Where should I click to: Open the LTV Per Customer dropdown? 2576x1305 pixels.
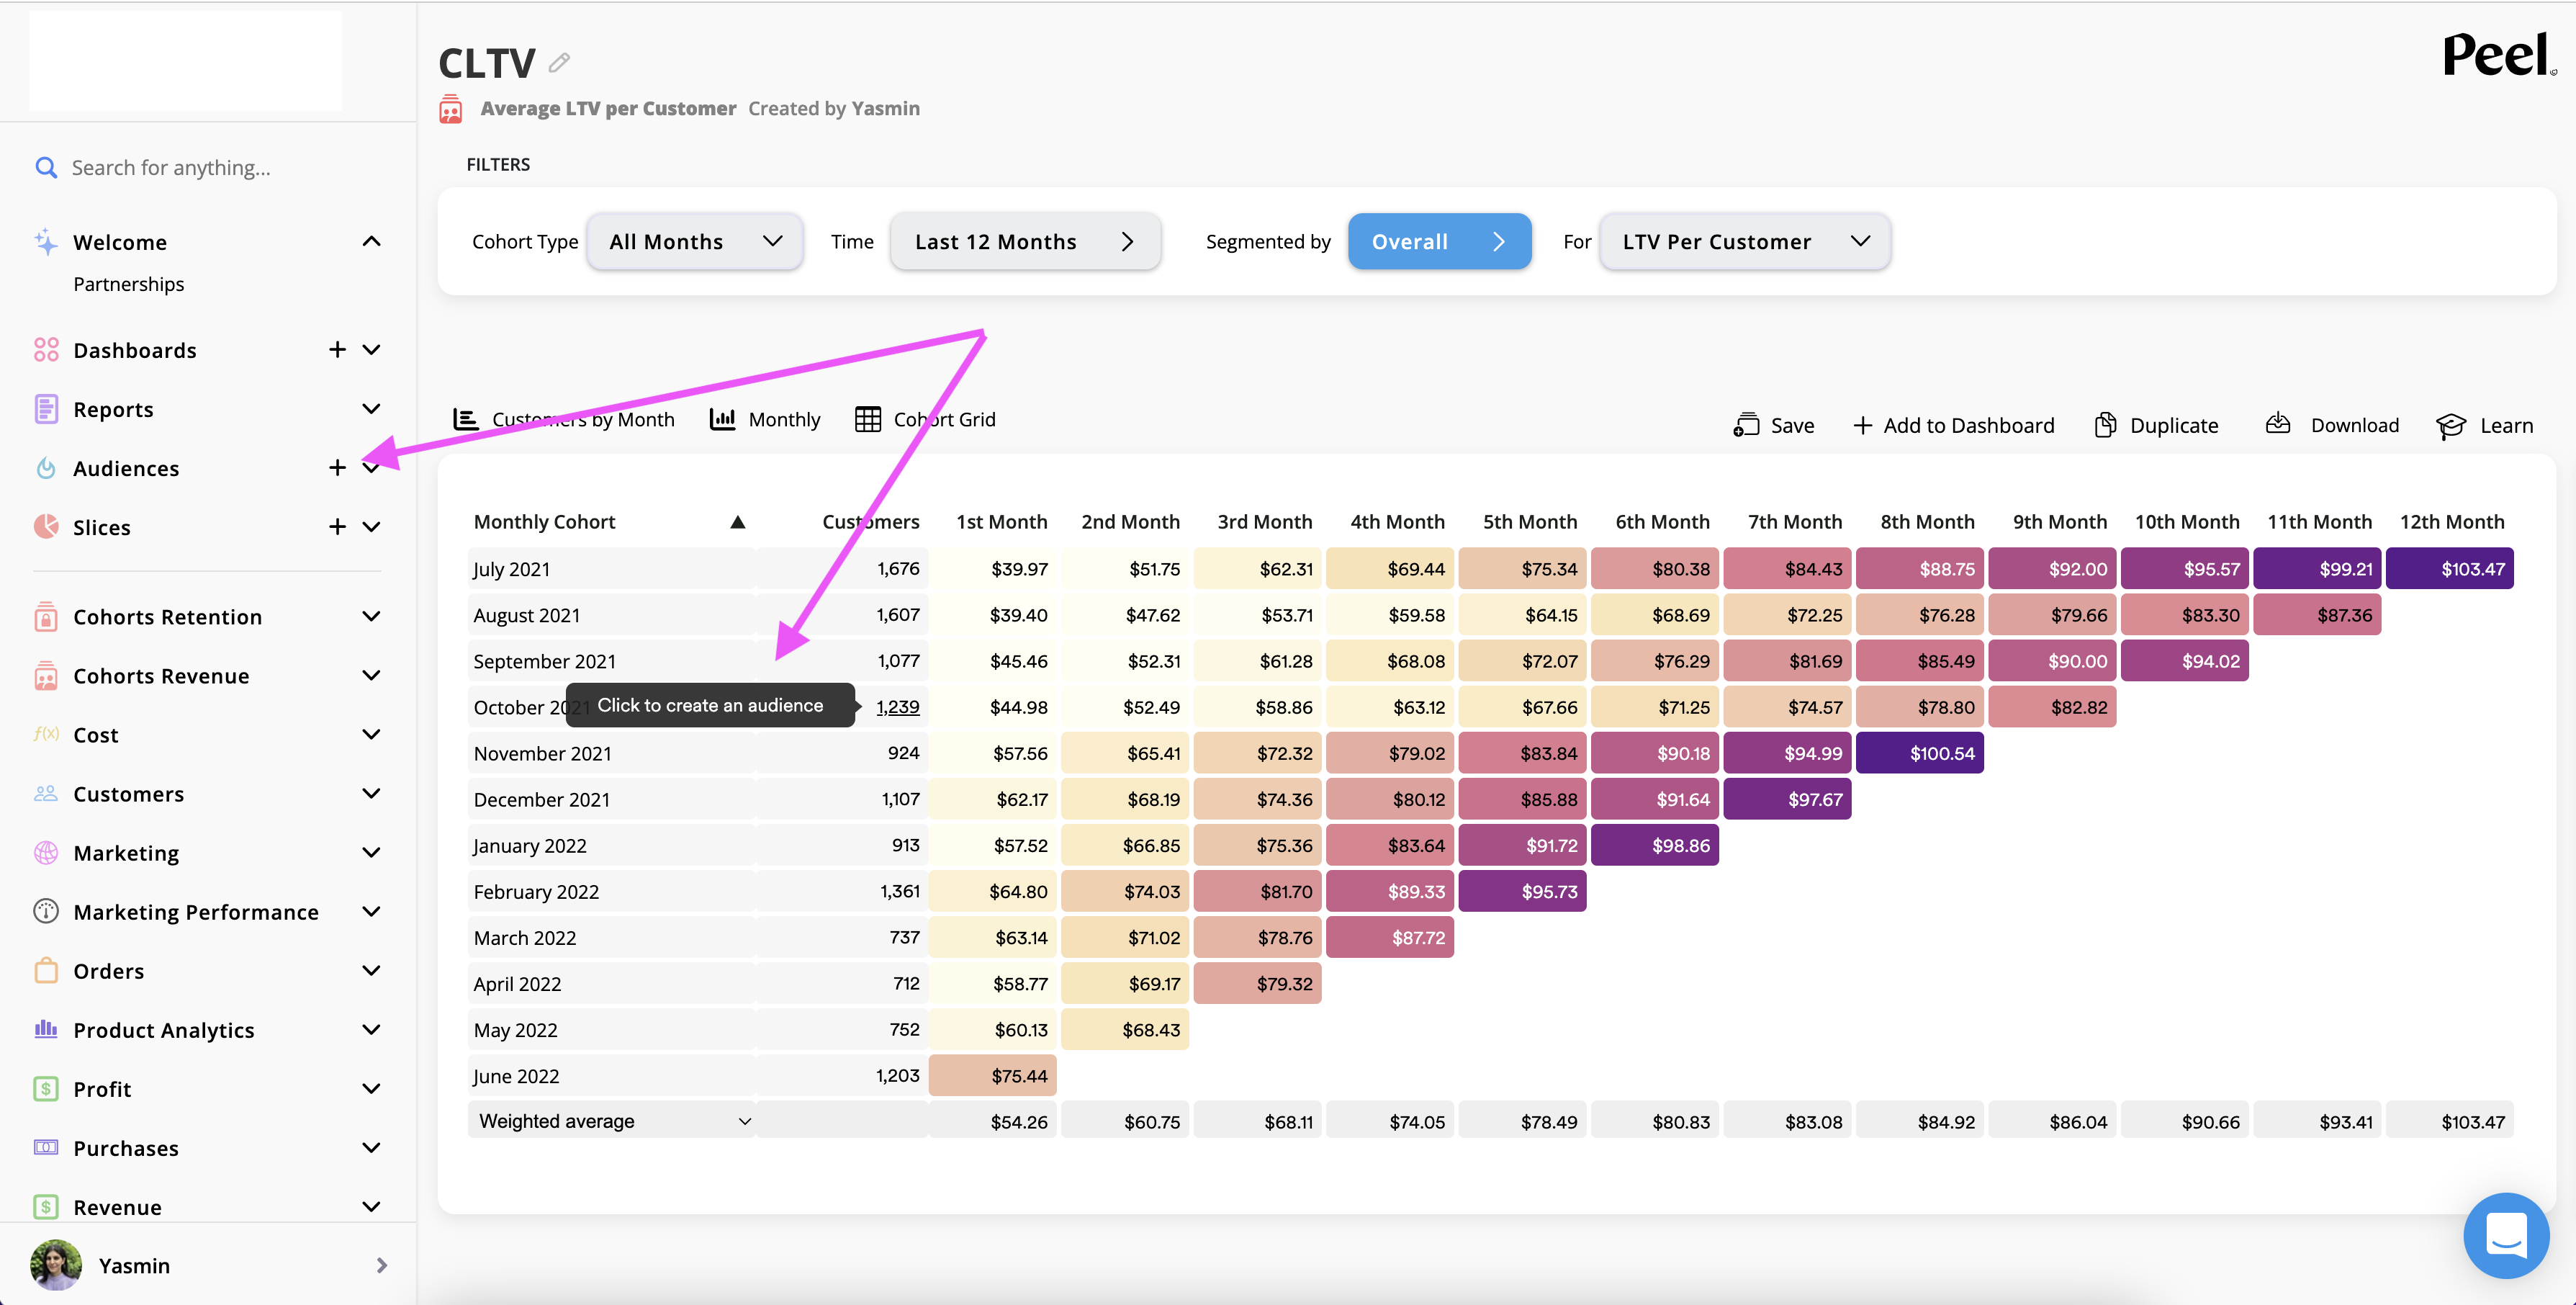[1744, 241]
